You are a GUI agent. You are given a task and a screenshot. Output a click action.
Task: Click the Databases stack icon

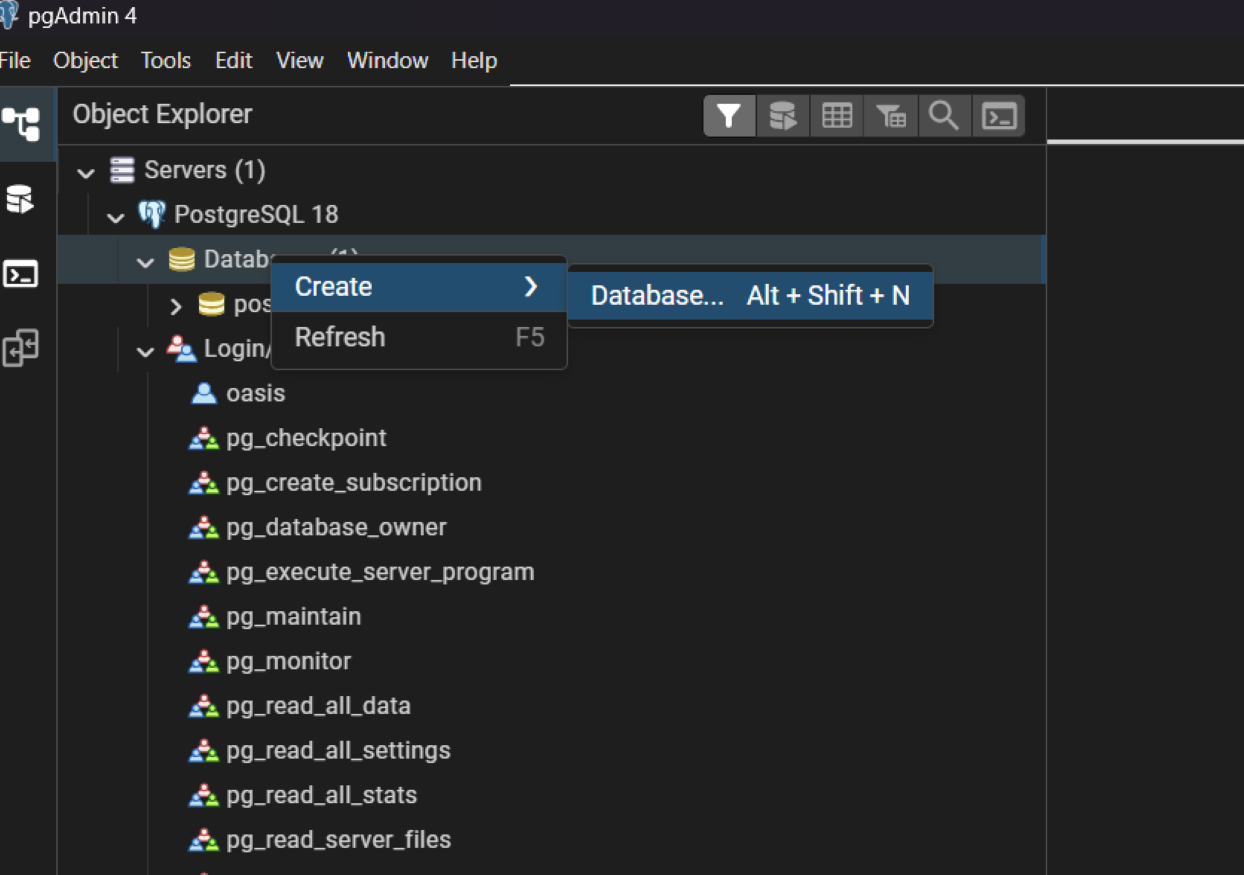tap(182, 259)
